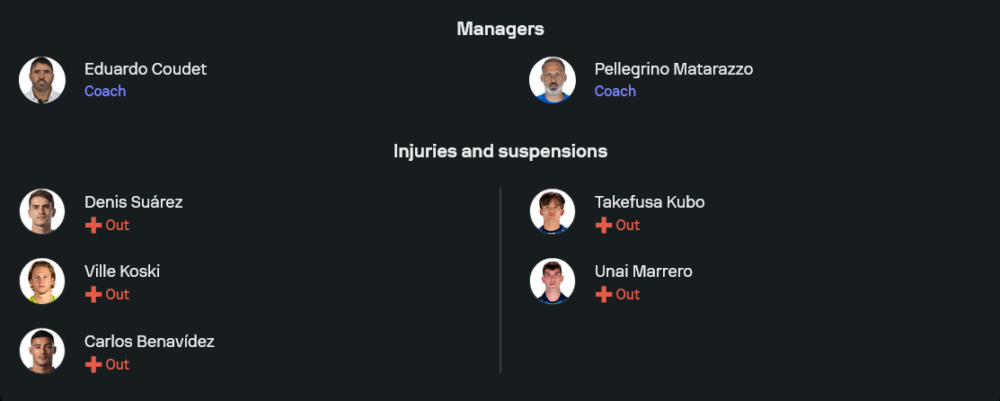This screenshot has width=1000, height=401.
Task: Select Carlos Benavídez's avatar image
Action: pos(42,351)
